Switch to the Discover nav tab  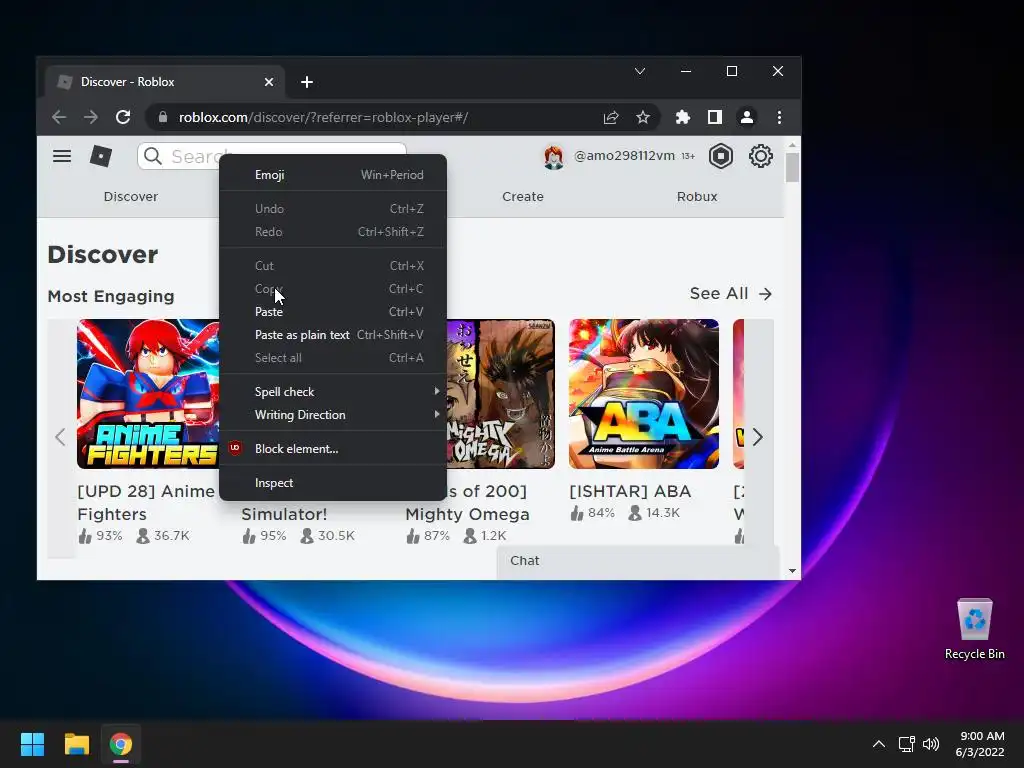tap(131, 197)
